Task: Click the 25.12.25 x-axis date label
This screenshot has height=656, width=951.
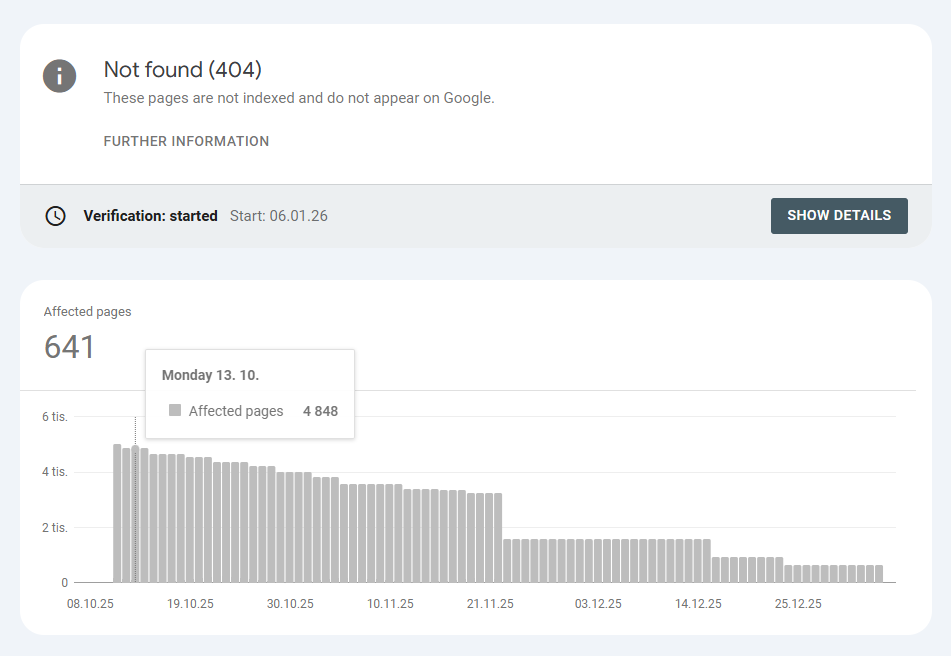Action: [798, 604]
